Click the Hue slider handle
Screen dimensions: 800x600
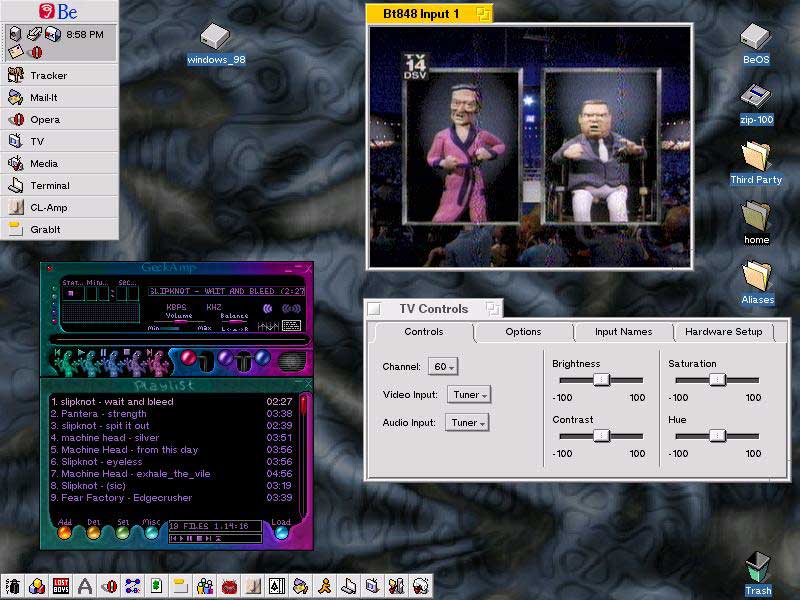[717, 436]
